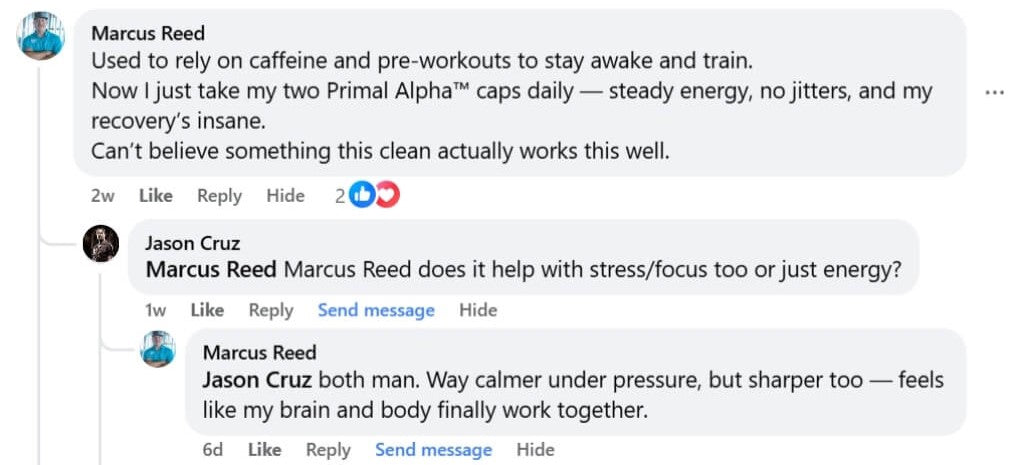The width and height of the screenshot is (1029, 465).
Task: Open Jason Cruz commenter name link
Action: tap(192, 243)
